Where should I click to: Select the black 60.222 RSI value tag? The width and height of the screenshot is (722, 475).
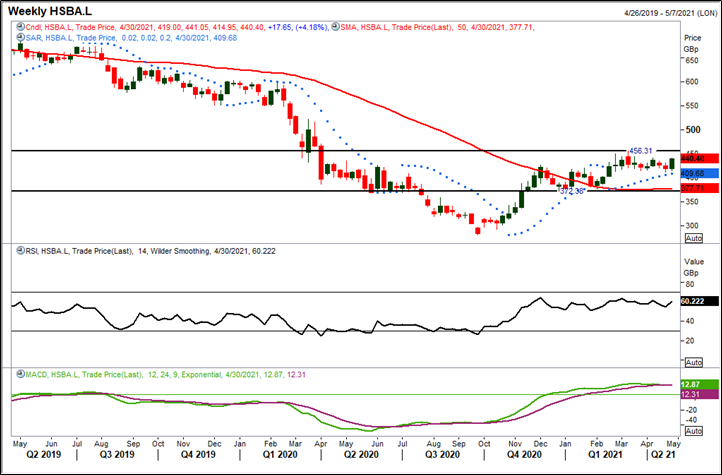699,301
